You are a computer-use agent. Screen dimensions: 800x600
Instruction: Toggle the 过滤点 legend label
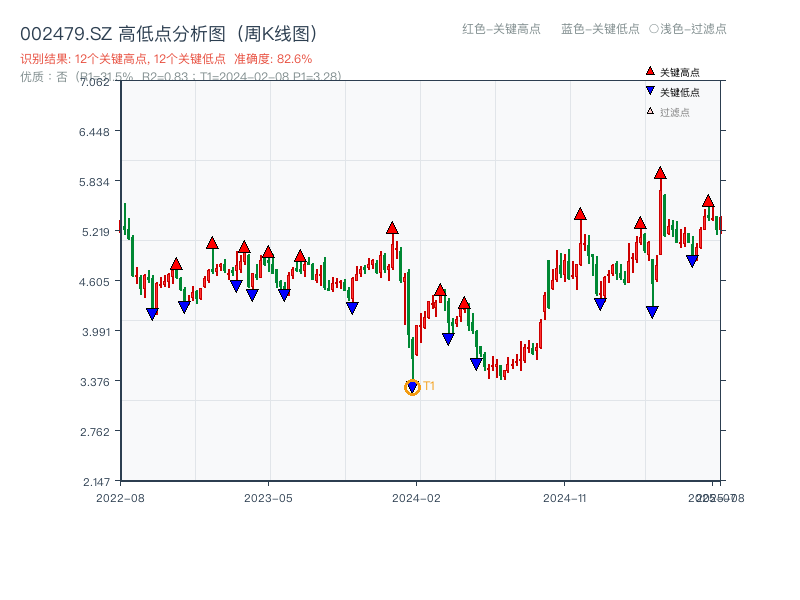[x=674, y=112]
